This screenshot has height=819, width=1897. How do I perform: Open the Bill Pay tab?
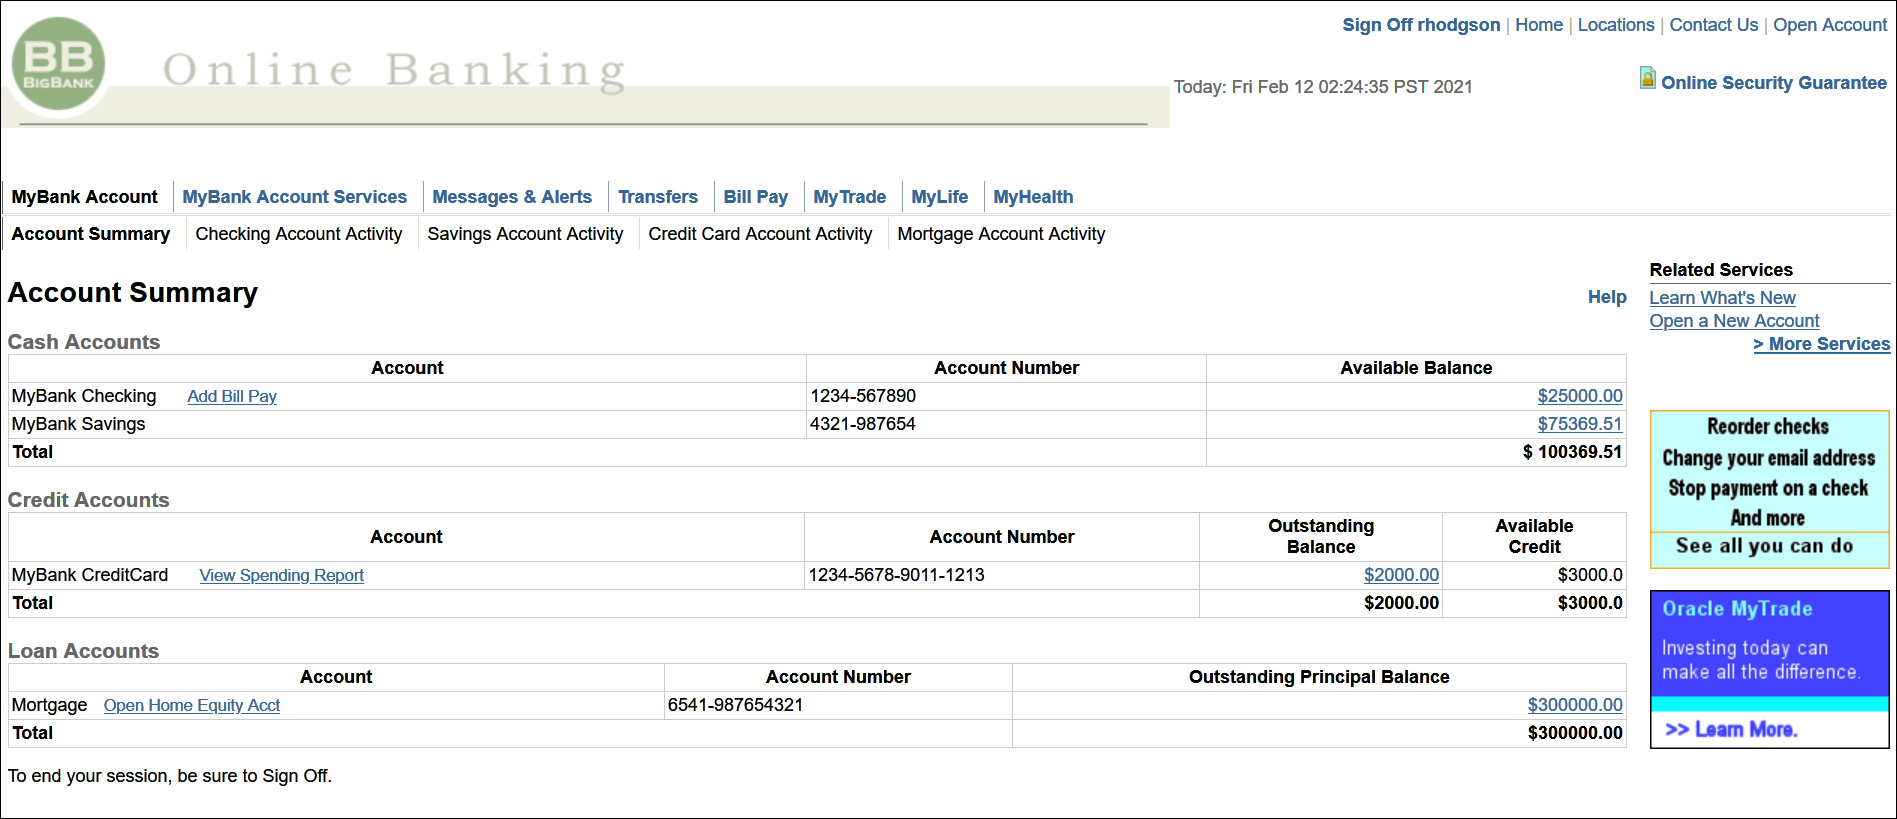(x=755, y=197)
